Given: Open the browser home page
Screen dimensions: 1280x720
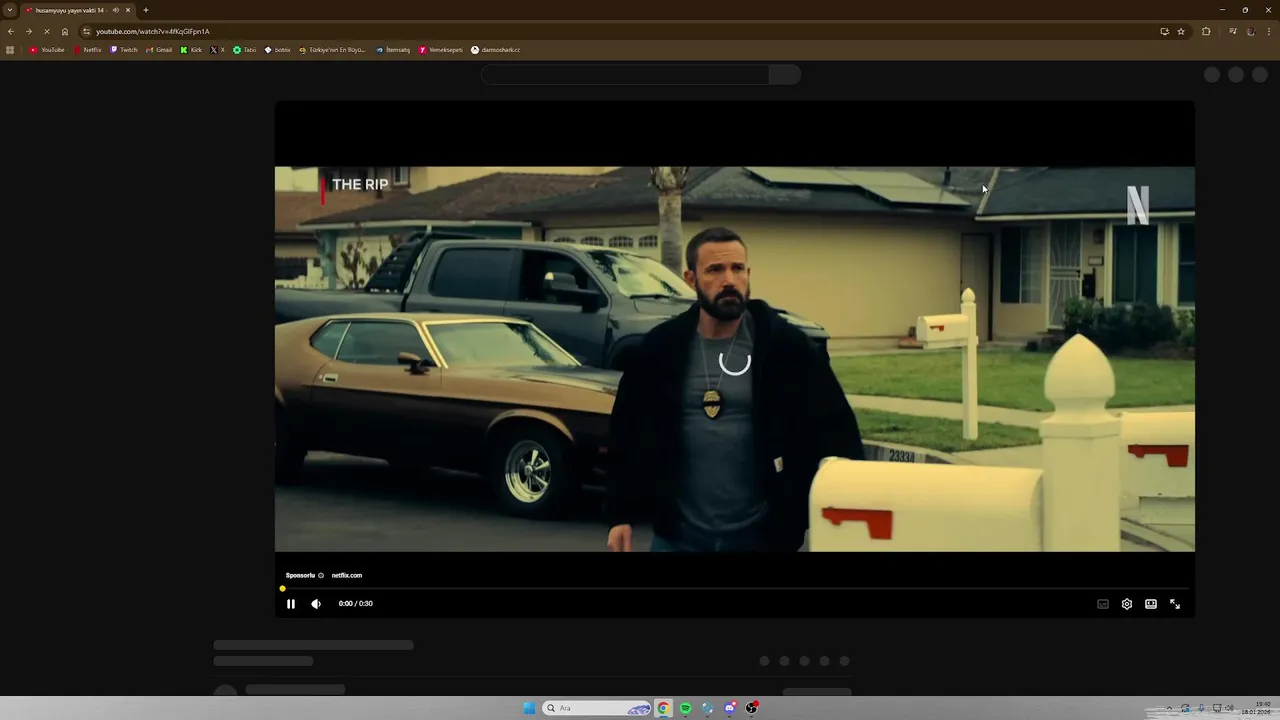Looking at the screenshot, I should point(65,31).
